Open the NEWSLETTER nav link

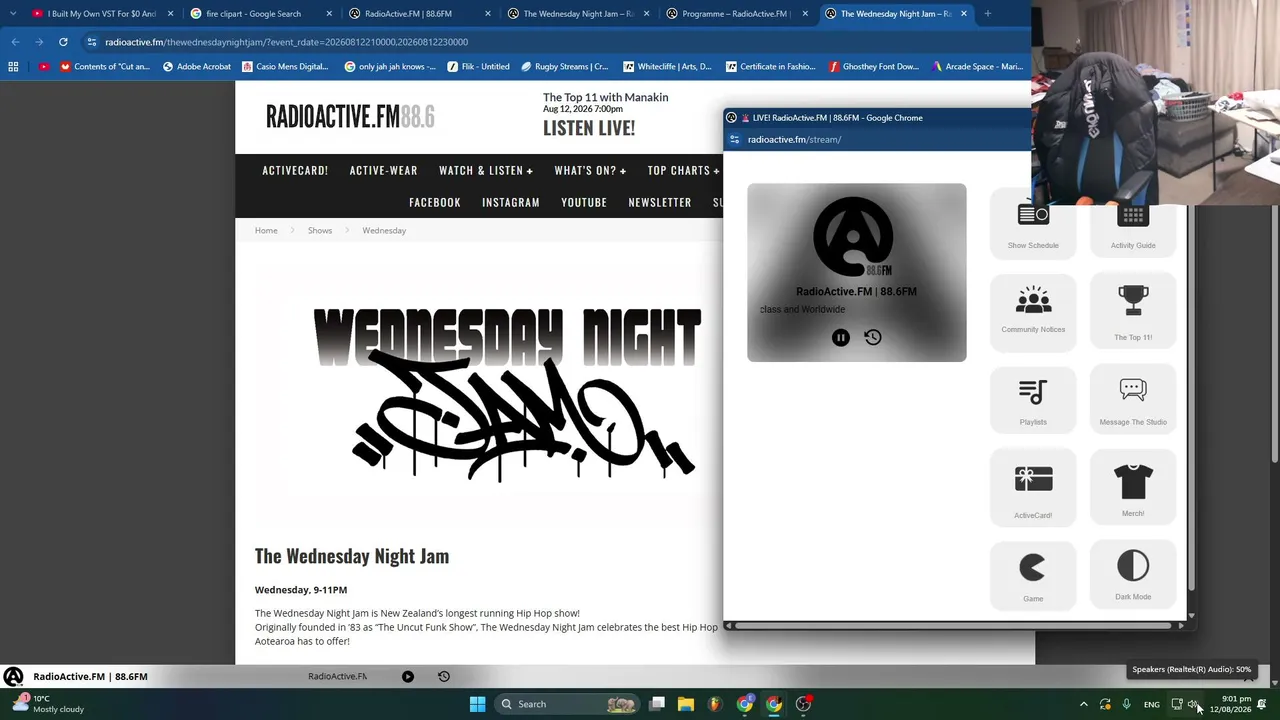(660, 202)
